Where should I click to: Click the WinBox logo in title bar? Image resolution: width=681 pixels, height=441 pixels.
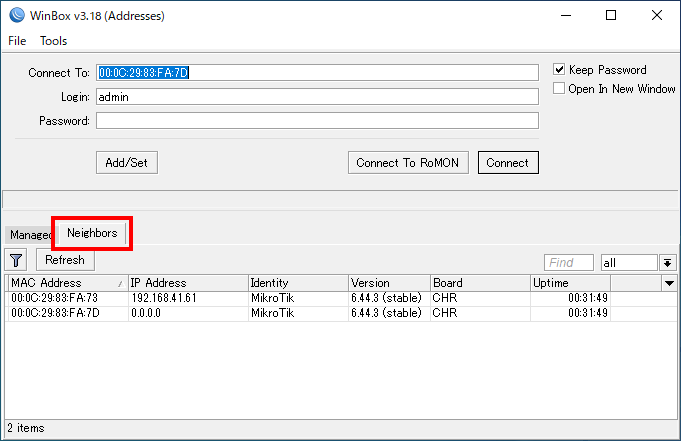click(17, 15)
